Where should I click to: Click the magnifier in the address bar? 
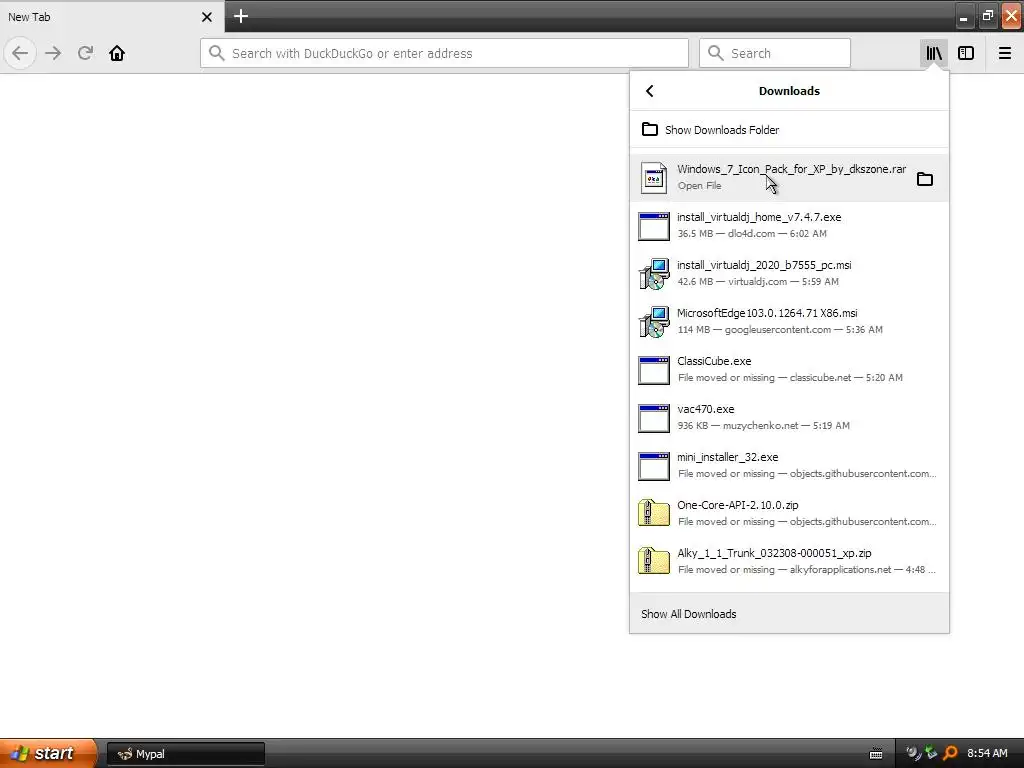pyautogui.click(x=216, y=53)
